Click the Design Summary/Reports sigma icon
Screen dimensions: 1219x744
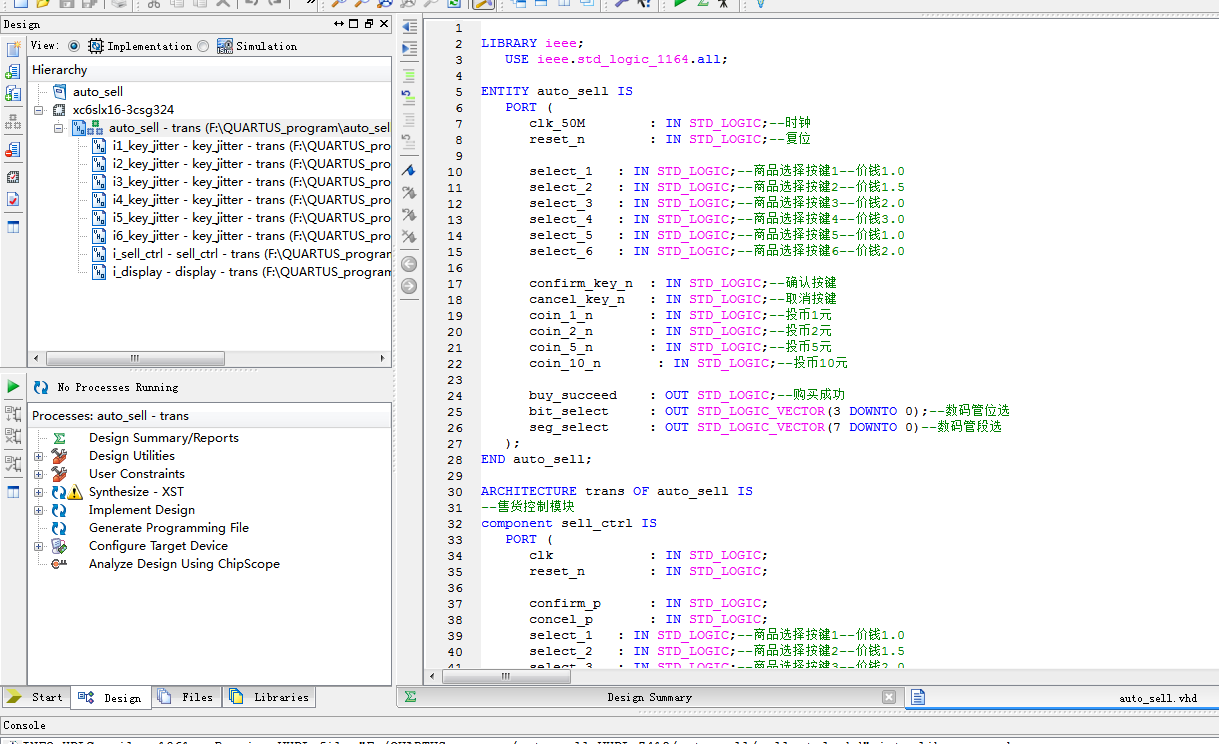59,438
